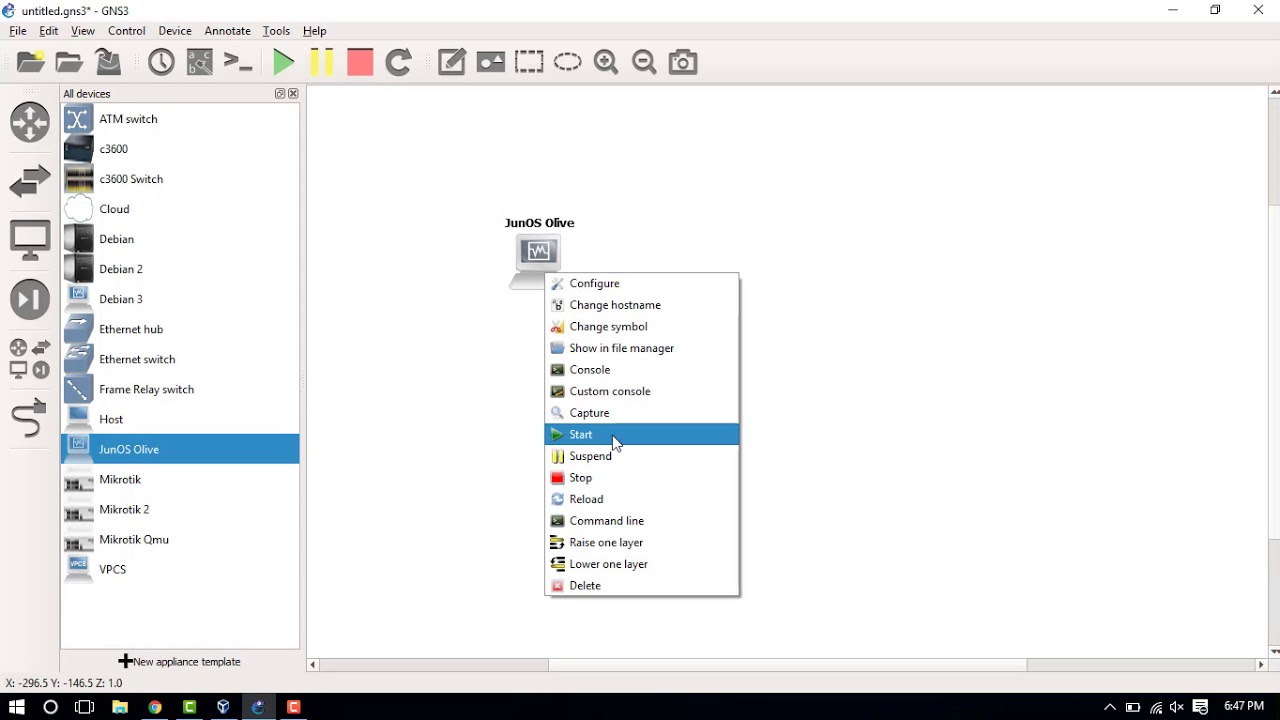Image resolution: width=1280 pixels, height=720 pixels.
Task: Click the yellow Suspend all nodes toolbar icon
Action: click(x=321, y=62)
